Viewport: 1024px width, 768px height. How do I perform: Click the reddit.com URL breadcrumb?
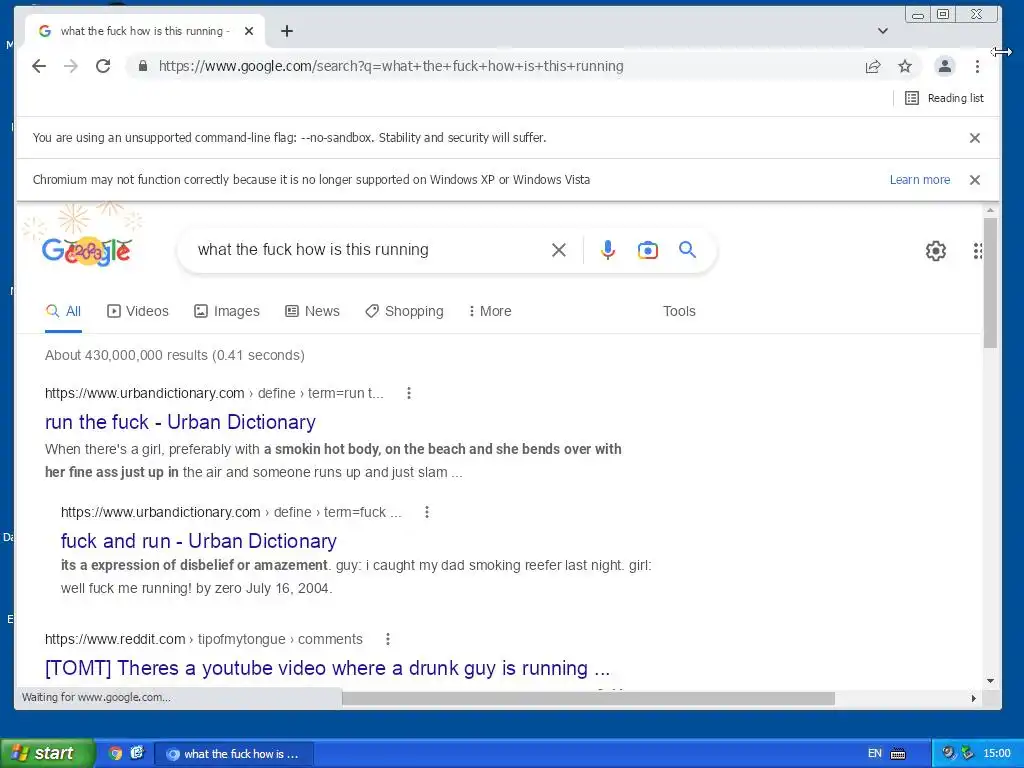204,639
